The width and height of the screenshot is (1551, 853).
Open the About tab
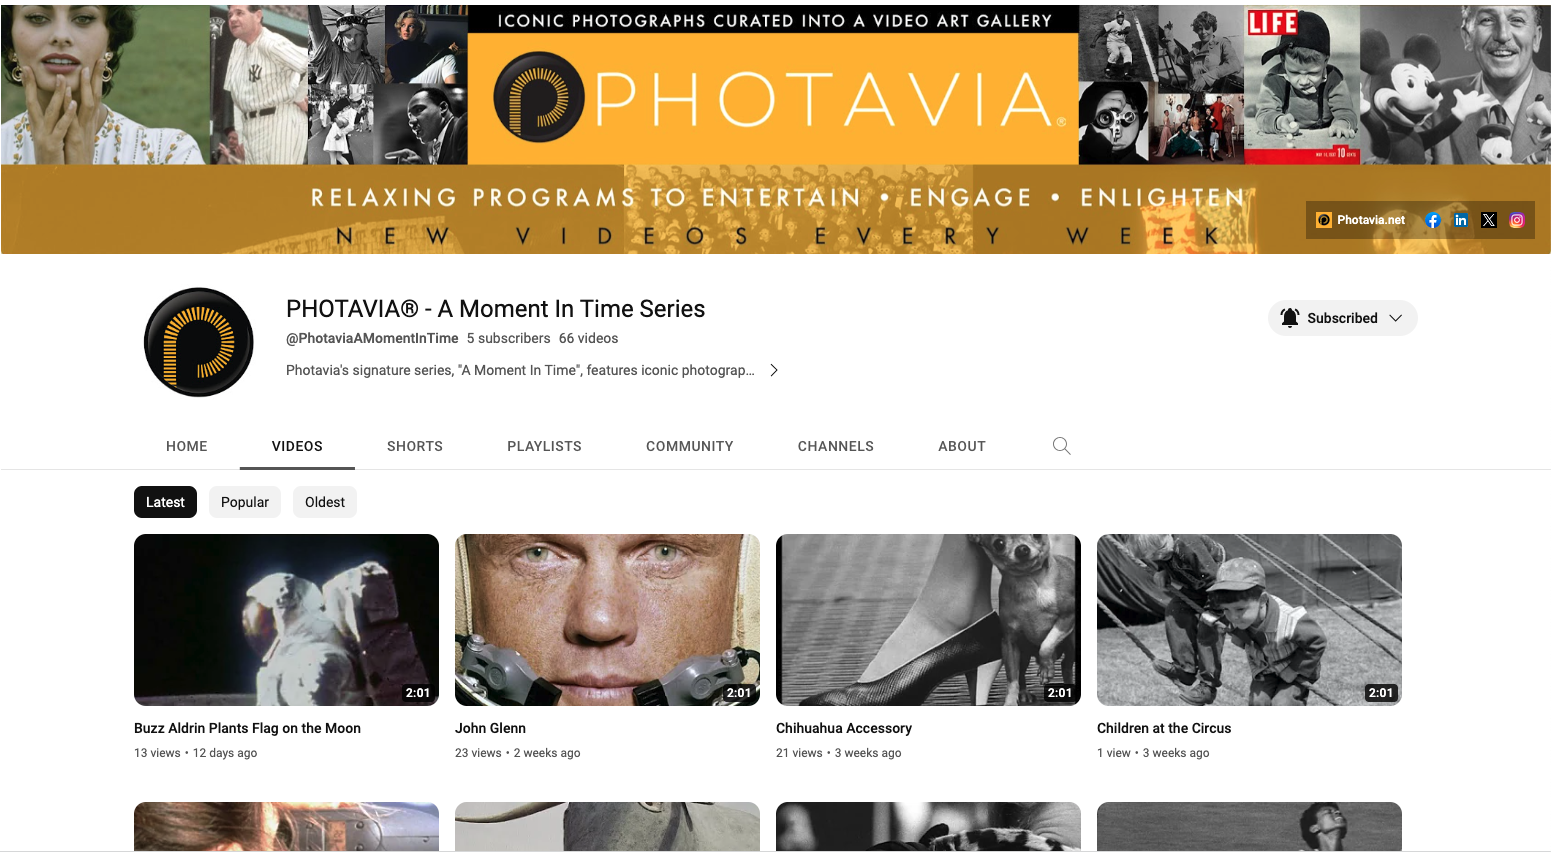point(962,446)
